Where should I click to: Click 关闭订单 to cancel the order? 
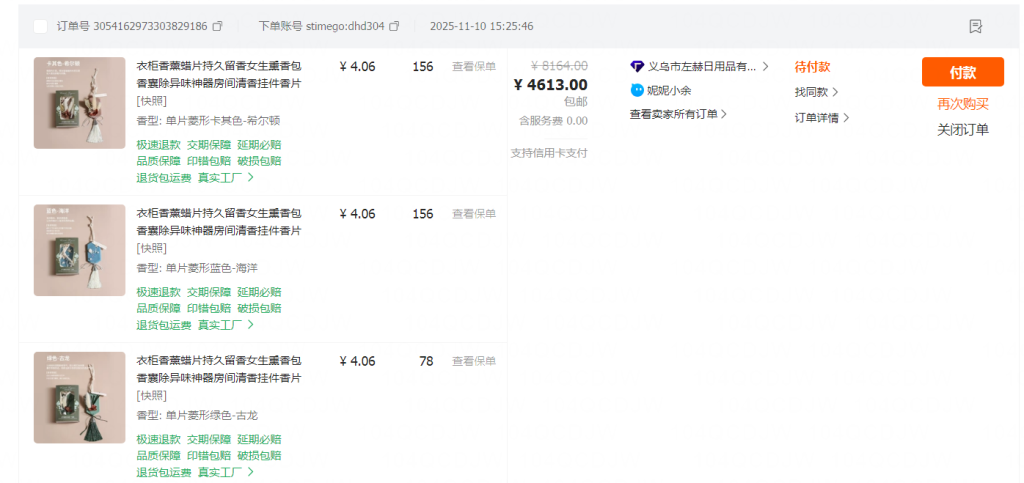coord(962,129)
